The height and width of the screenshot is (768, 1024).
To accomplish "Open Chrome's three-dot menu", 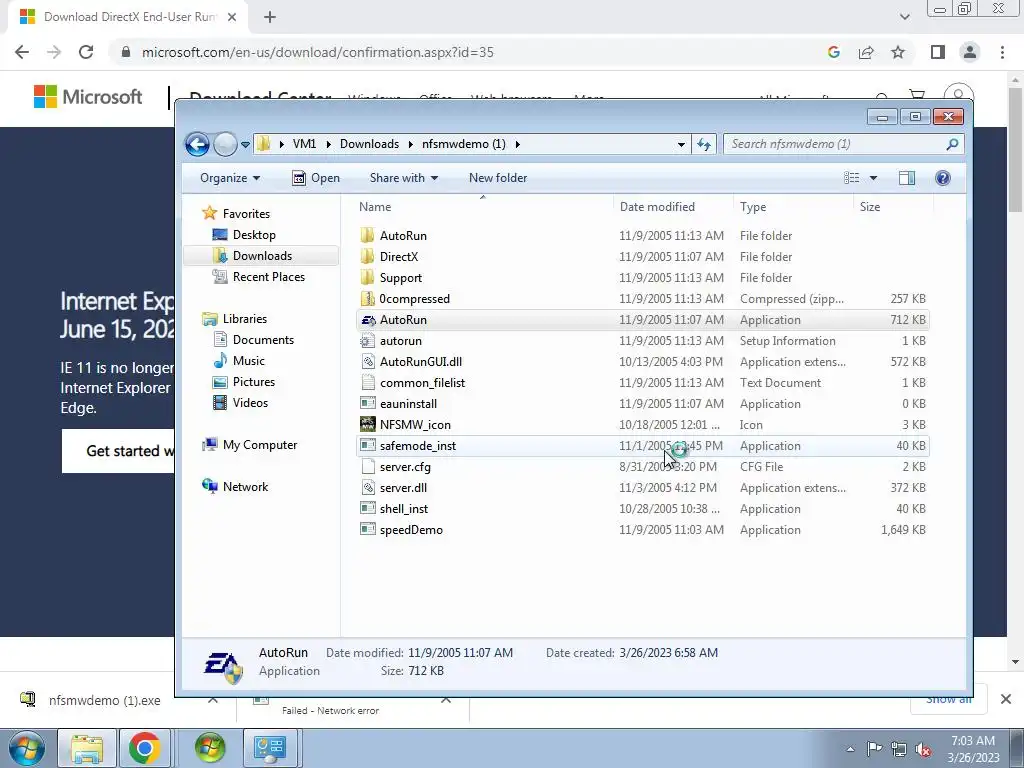I will [x=1002, y=52].
